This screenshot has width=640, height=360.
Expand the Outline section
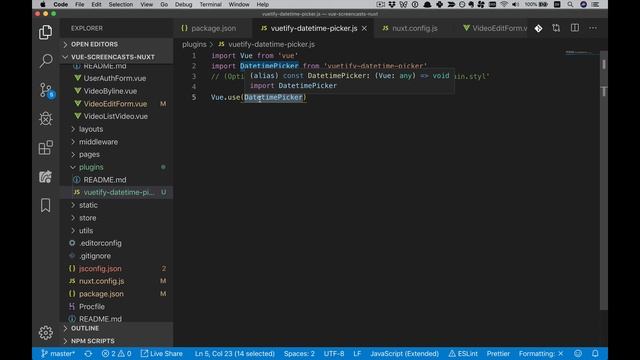[116, 328]
